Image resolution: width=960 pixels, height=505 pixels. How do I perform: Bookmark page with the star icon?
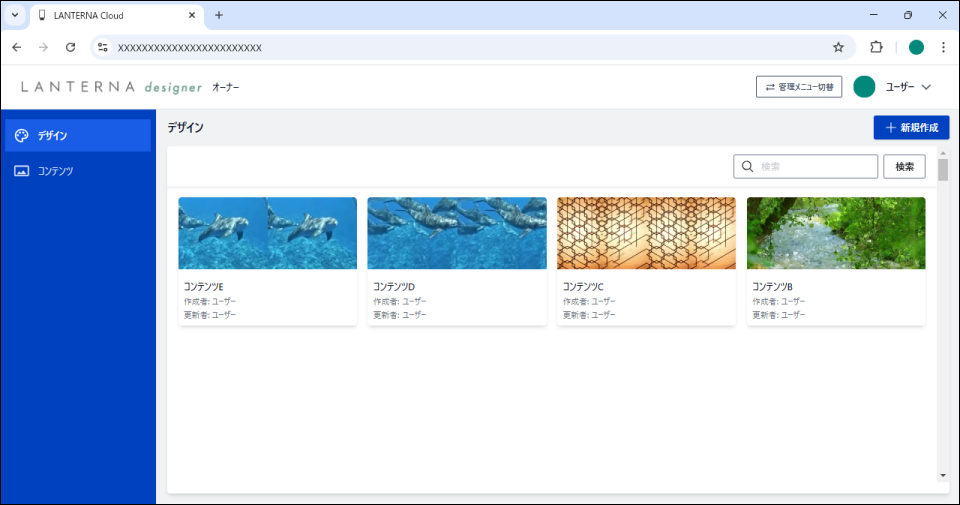[x=838, y=47]
